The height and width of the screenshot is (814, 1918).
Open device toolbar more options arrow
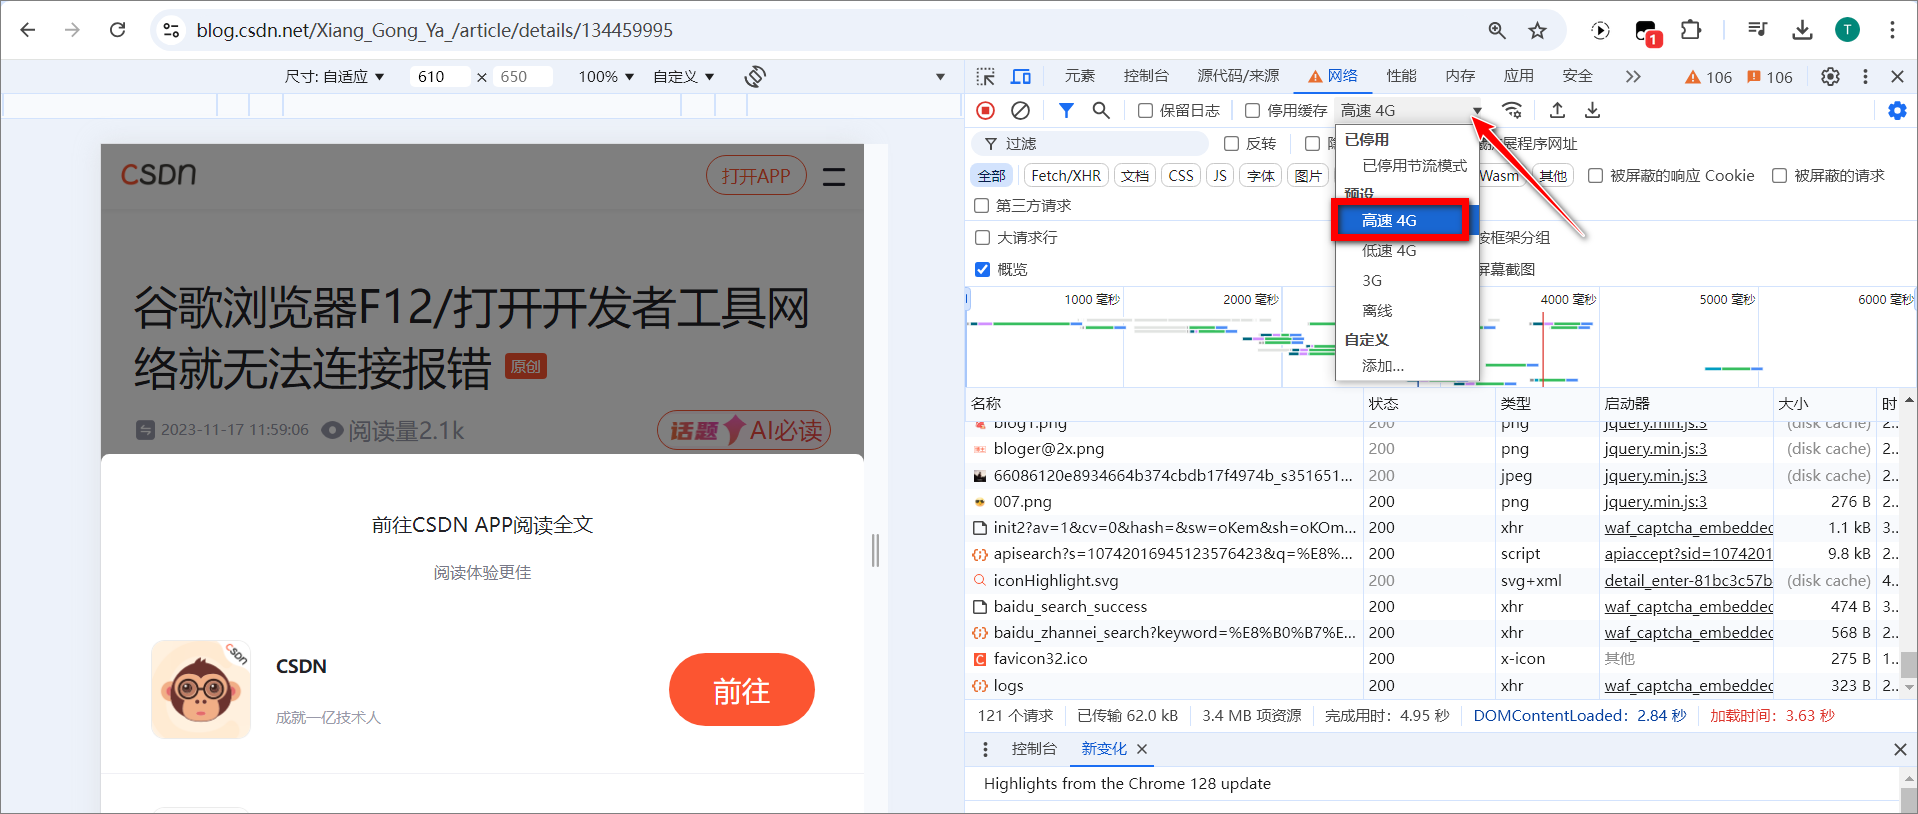(940, 76)
